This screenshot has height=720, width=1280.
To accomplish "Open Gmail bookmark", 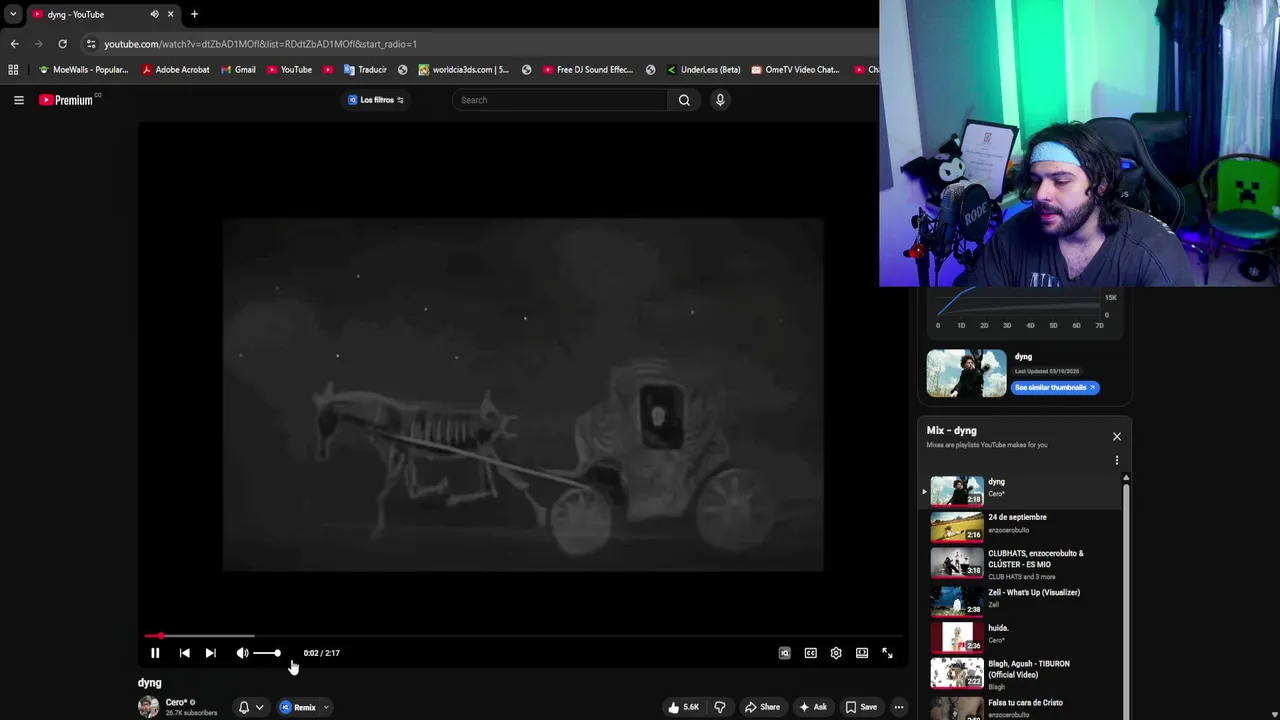I will (x=238, y=70).
